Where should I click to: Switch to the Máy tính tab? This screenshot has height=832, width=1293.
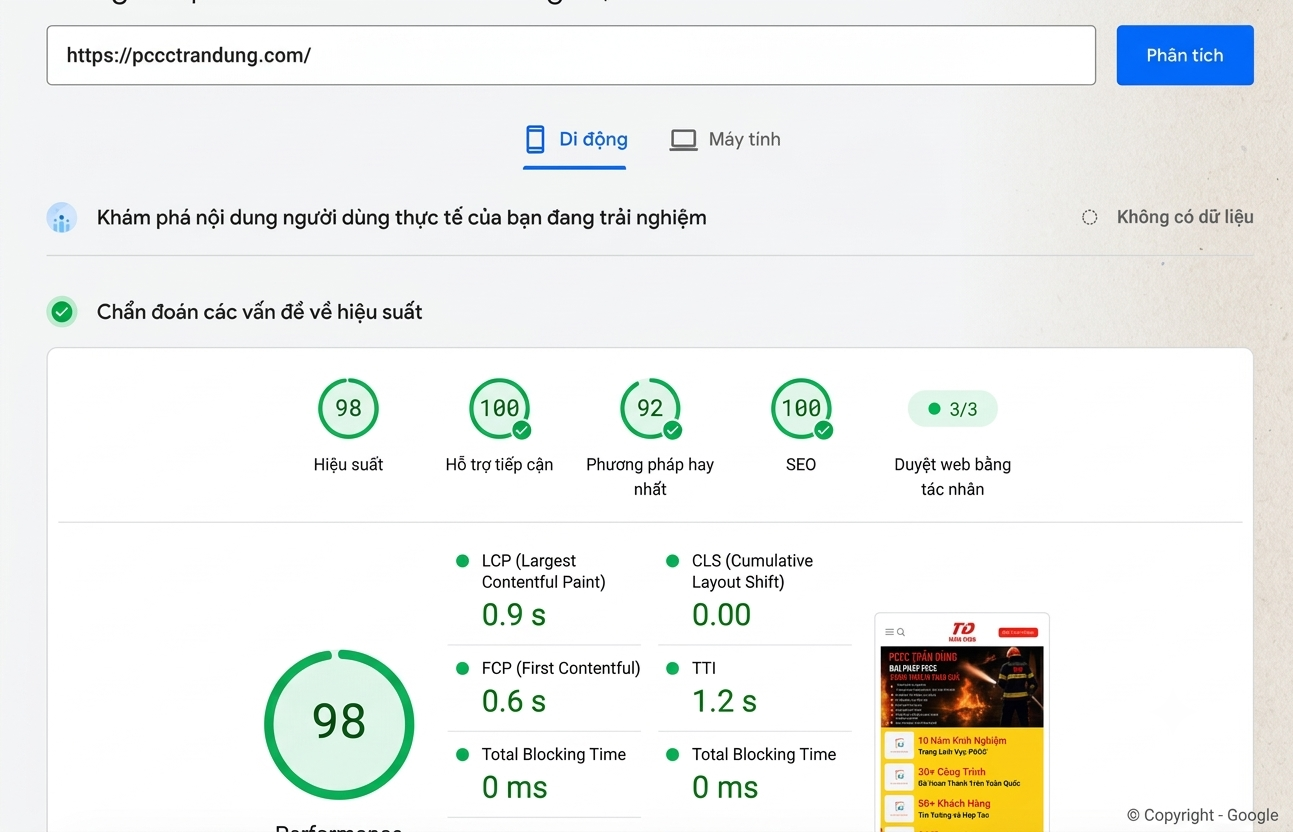point(725,139)
